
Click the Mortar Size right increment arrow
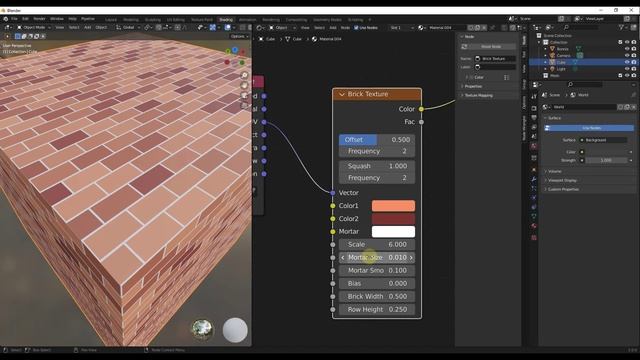coord(411,258)
